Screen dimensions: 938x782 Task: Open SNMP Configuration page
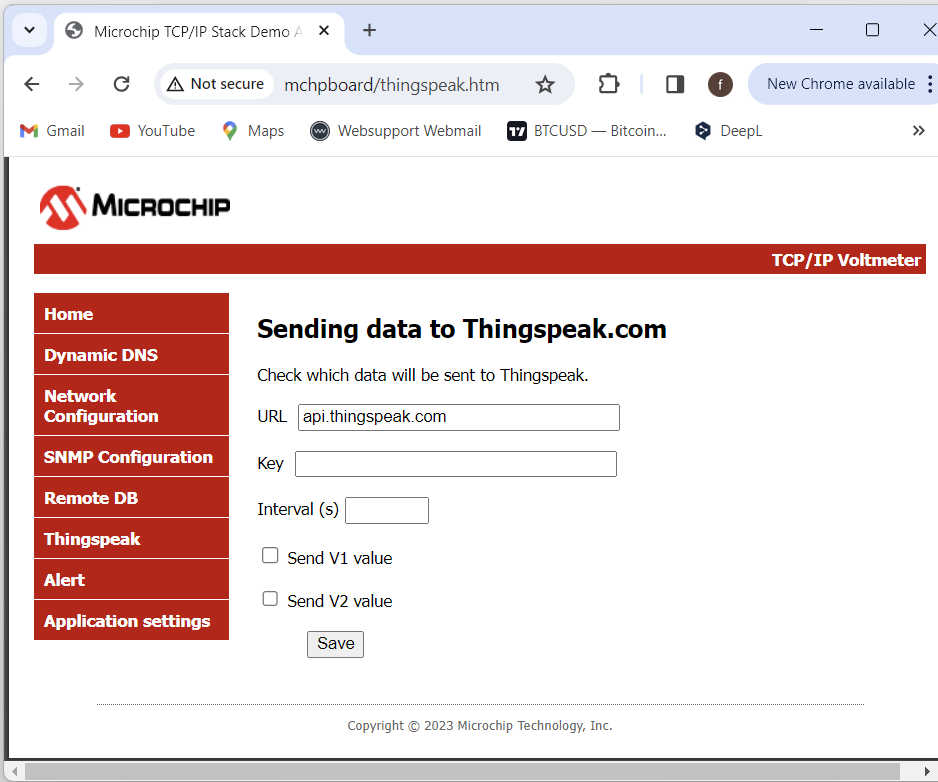click(x=132, y=457)
